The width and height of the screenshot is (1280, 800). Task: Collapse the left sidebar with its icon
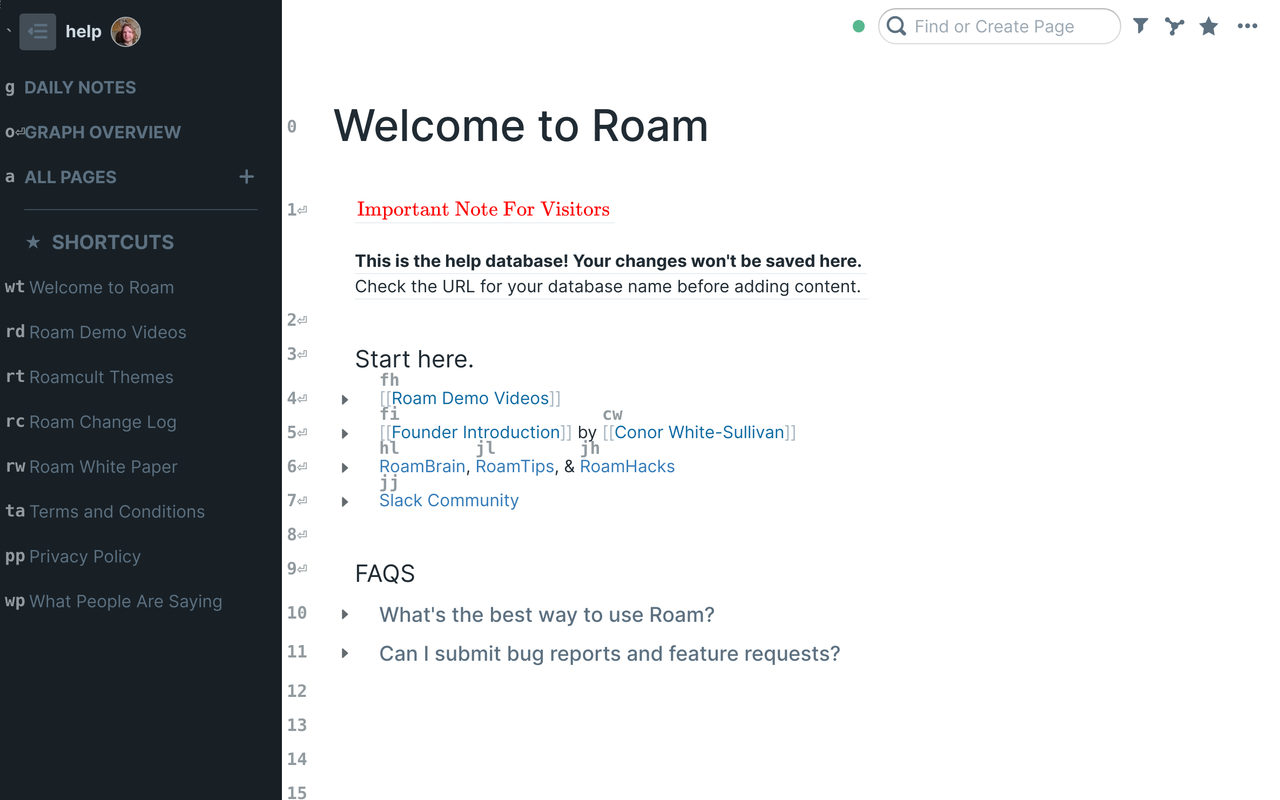coord(37,31)
